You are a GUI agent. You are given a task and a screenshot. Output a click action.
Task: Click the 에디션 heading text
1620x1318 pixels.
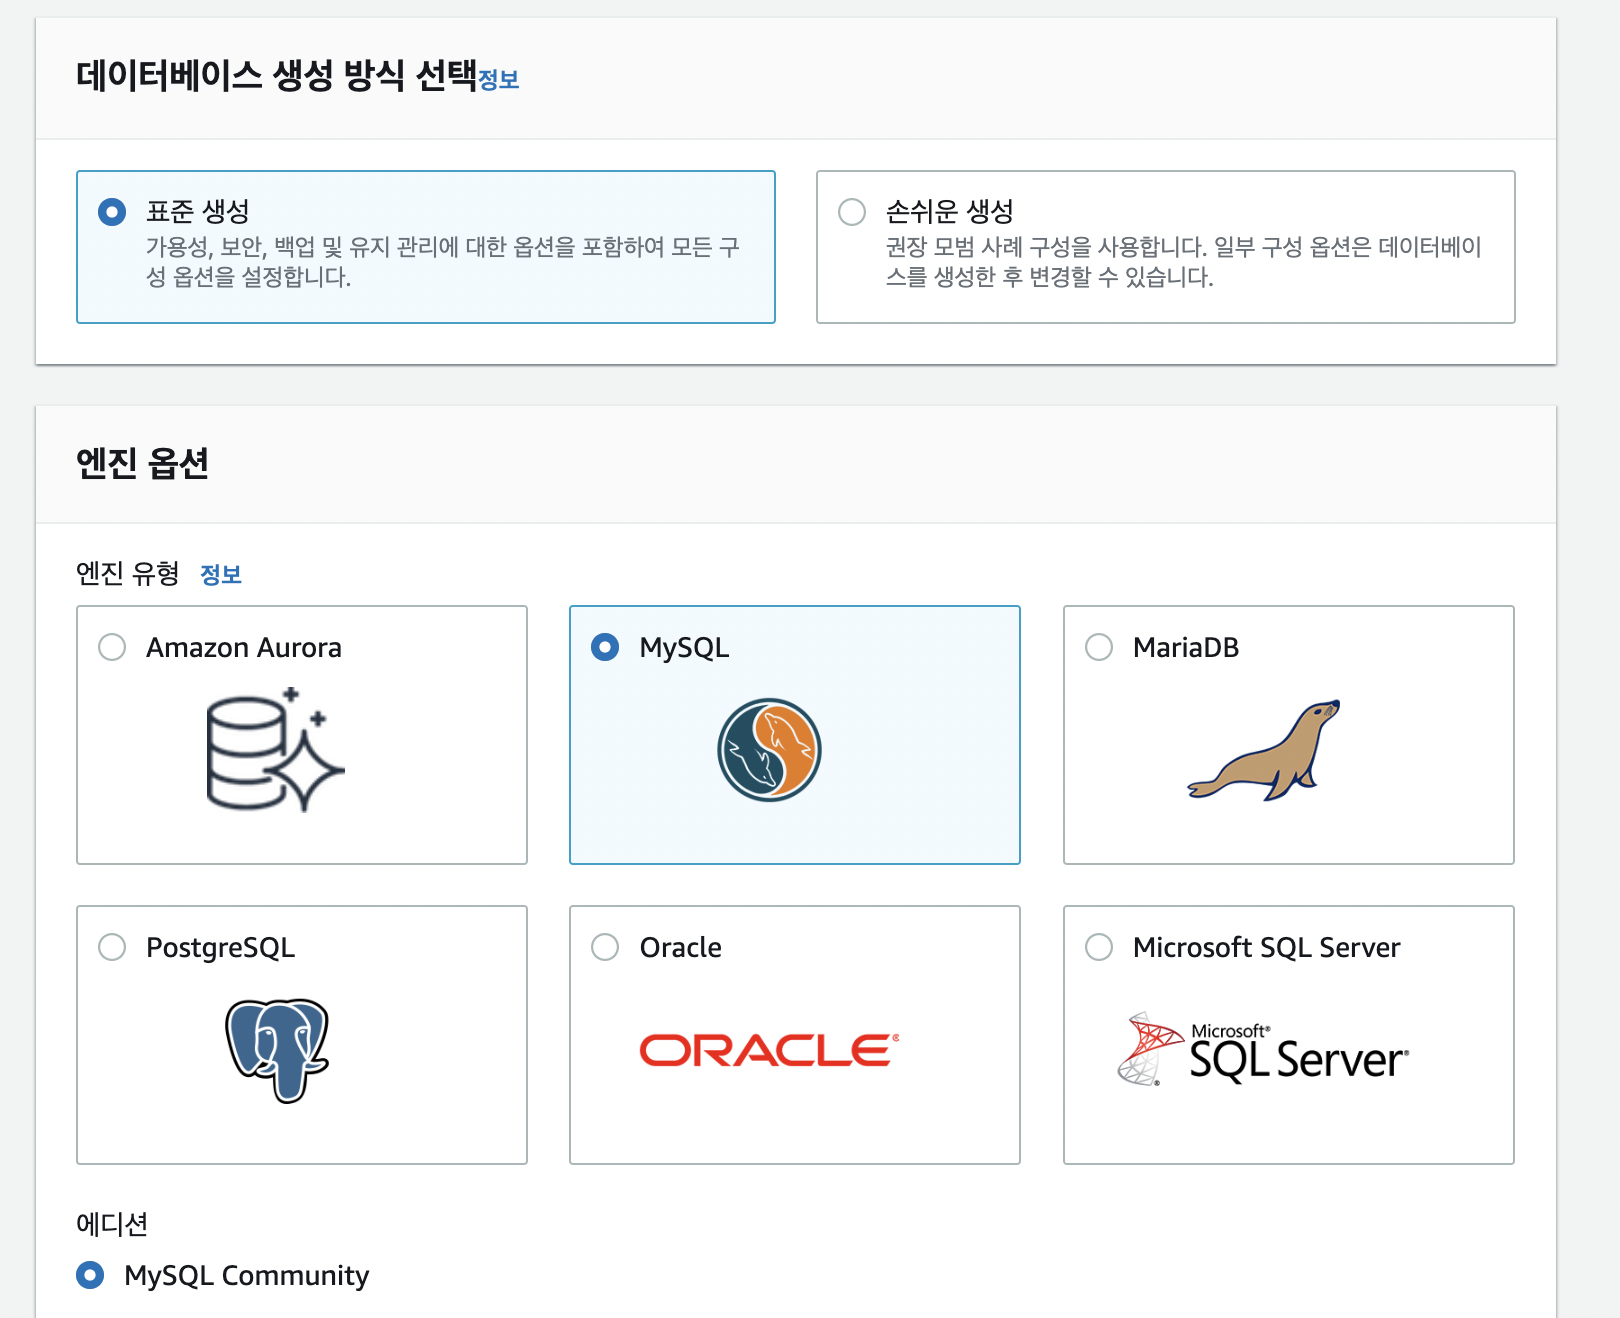point(112,1224)
